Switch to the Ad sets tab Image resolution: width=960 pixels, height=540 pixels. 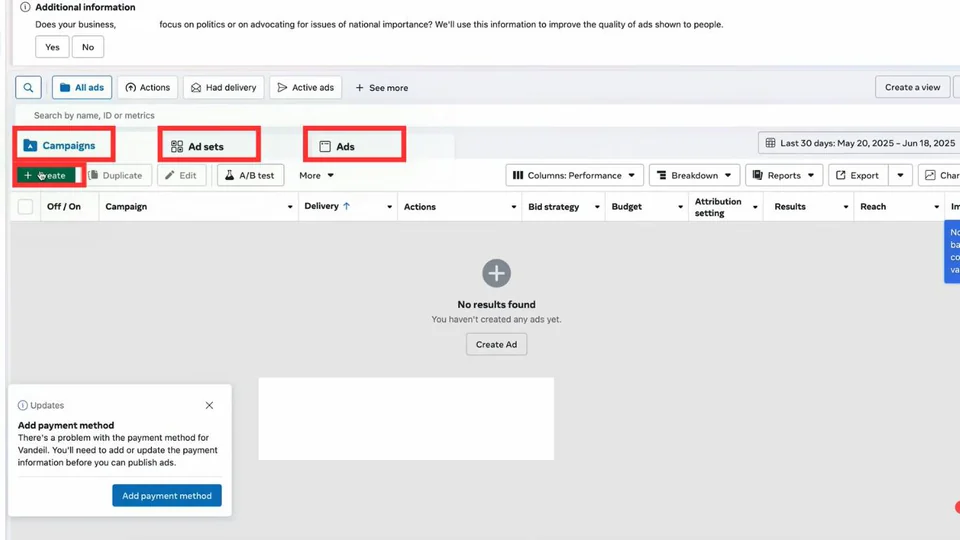tap(209, 146)
